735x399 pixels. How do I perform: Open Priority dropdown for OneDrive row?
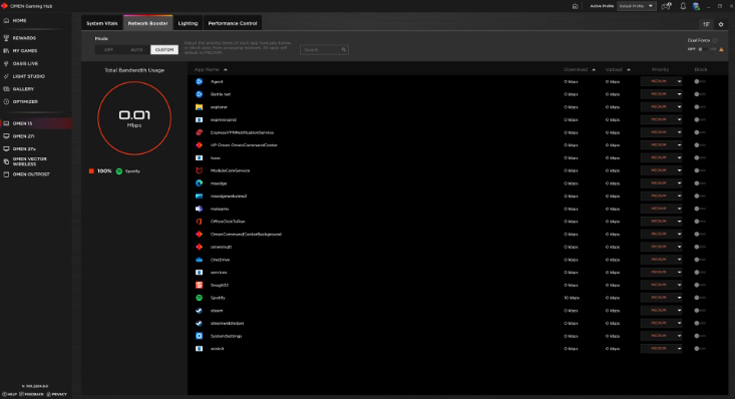pyautogui.click(x=661, y=259)
